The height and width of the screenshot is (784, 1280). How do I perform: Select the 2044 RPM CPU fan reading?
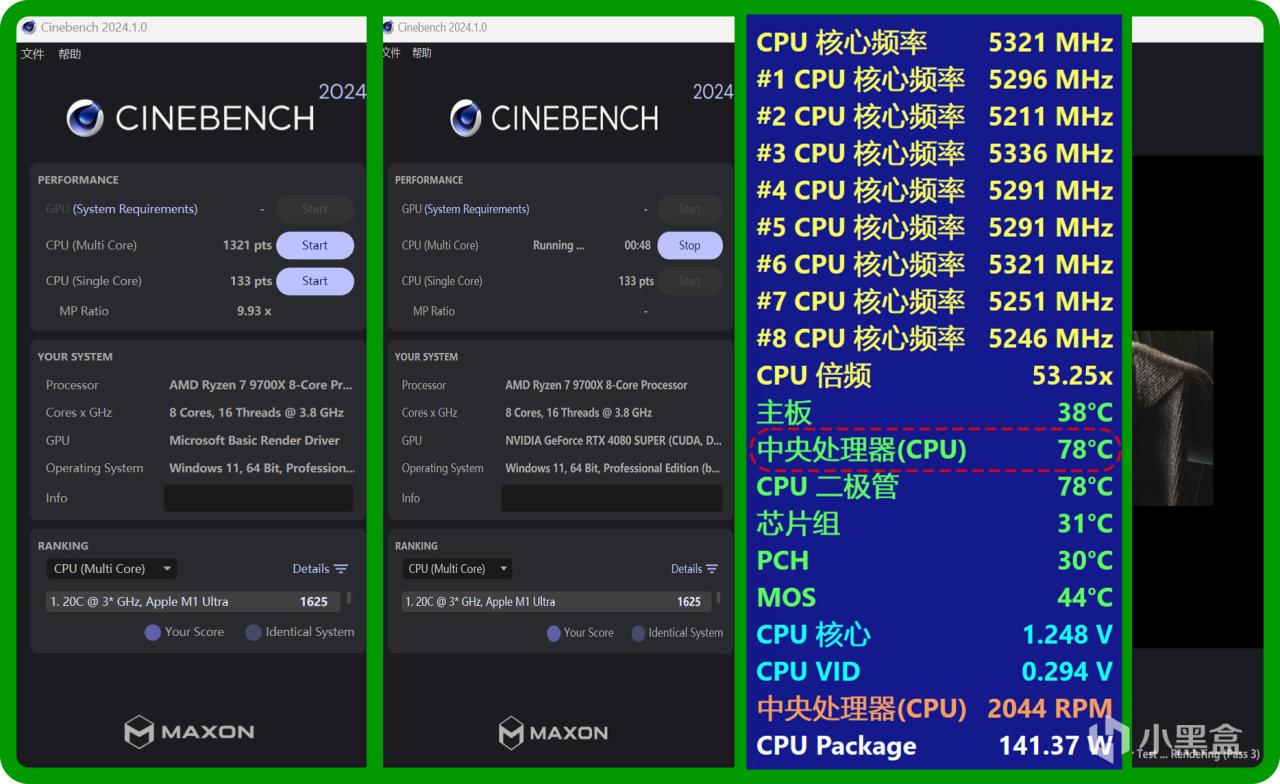point(934,708)
